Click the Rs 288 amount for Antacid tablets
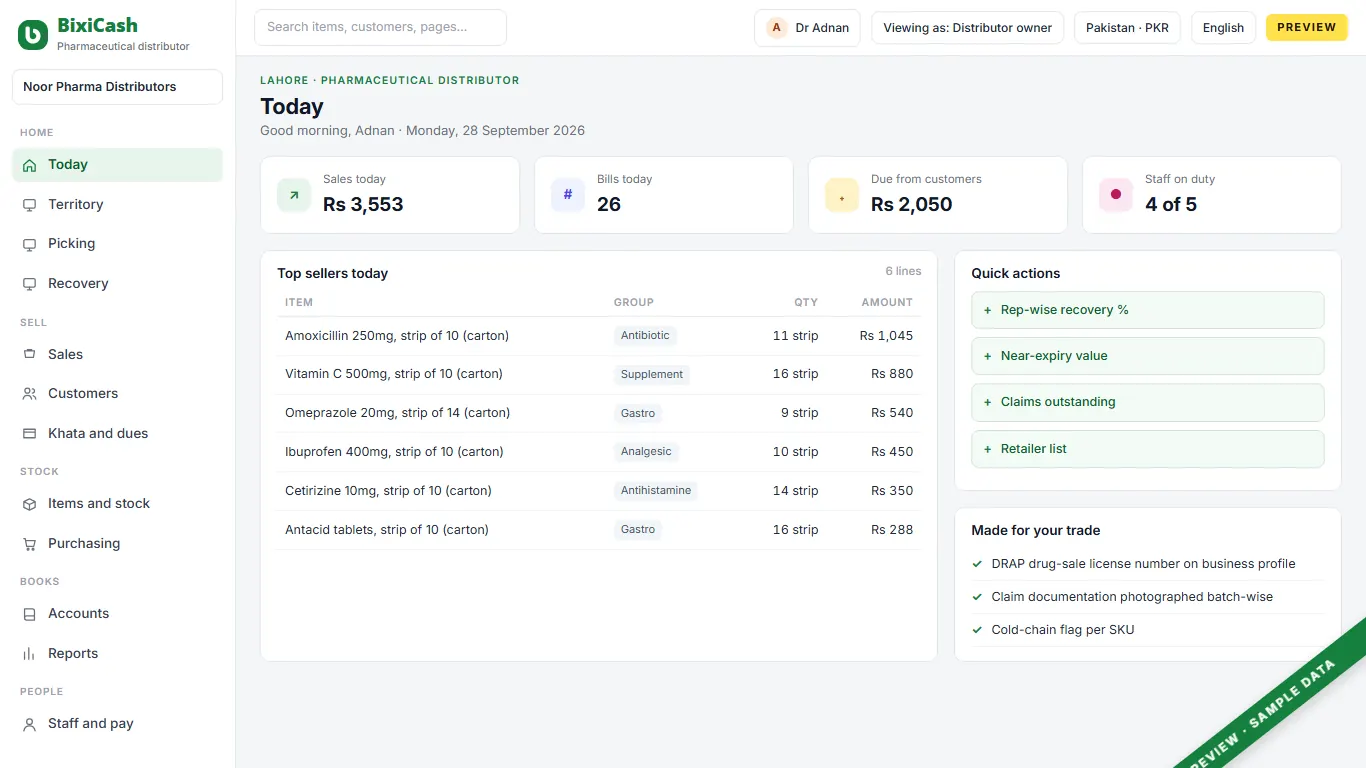This screenshot has height=768, width=1366. point(892,530)
